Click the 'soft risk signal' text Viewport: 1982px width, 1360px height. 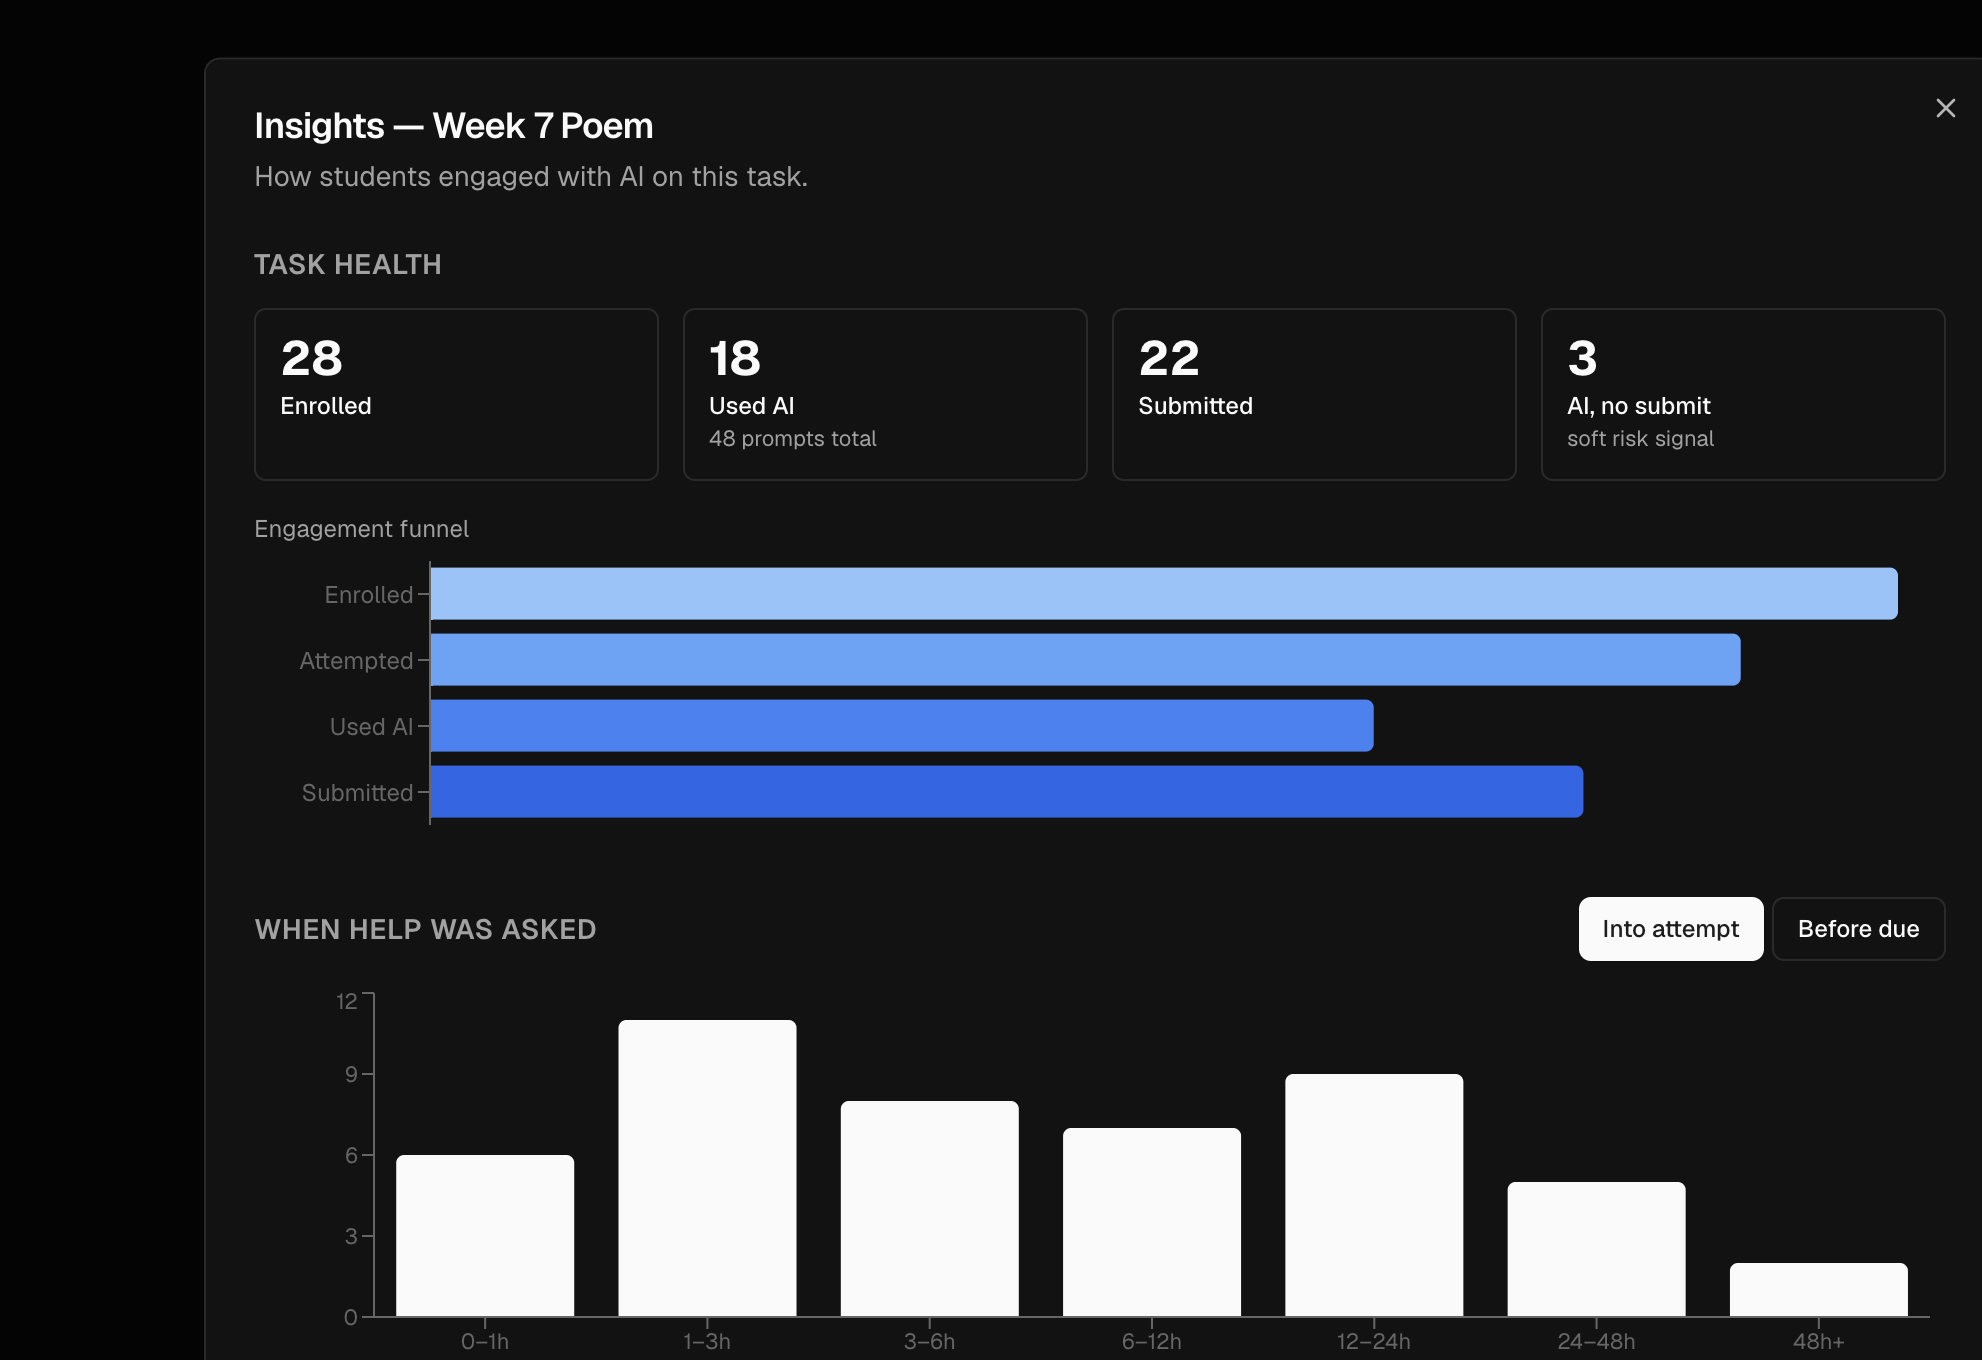(x=1640, y=439)
